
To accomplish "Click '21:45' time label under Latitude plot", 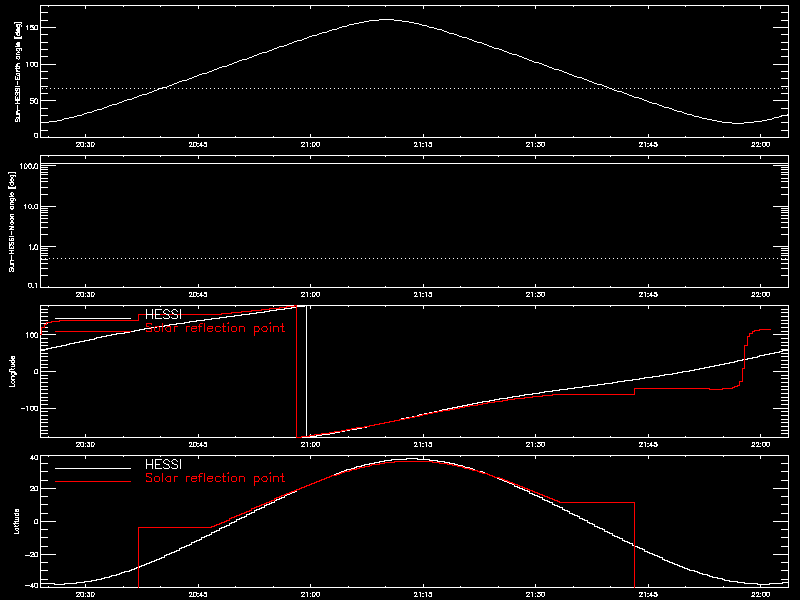I will (x=648, y=595).
